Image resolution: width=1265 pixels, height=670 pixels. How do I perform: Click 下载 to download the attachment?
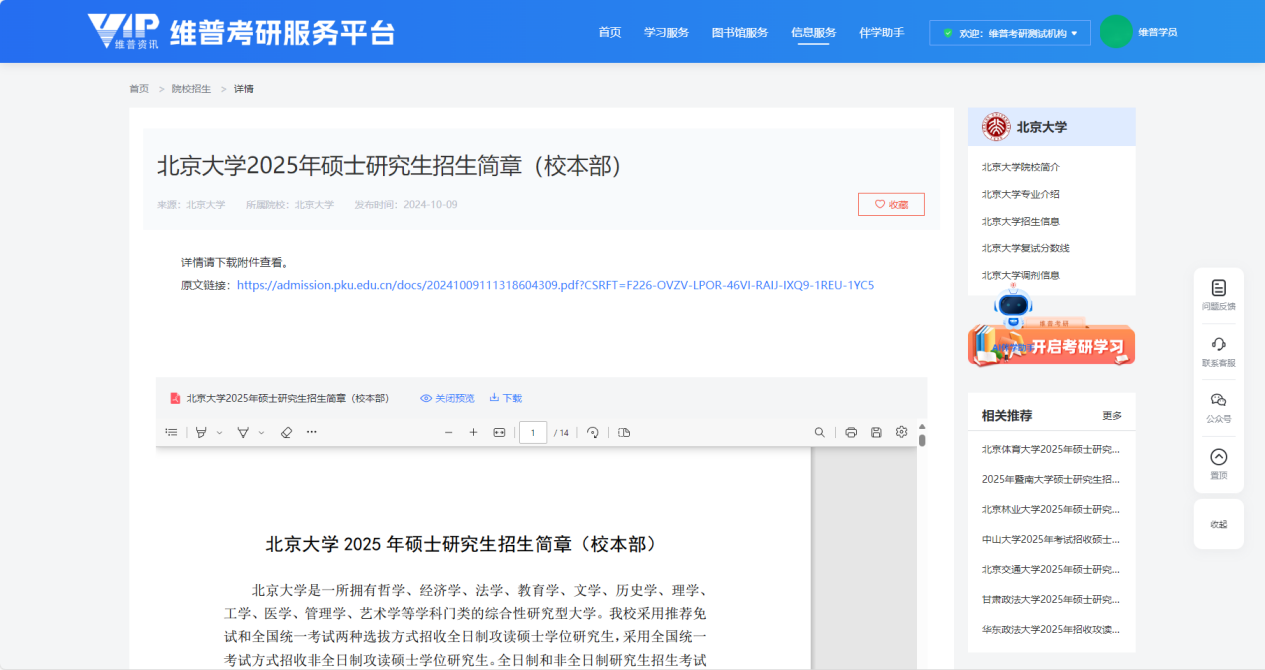click(506, 398)
